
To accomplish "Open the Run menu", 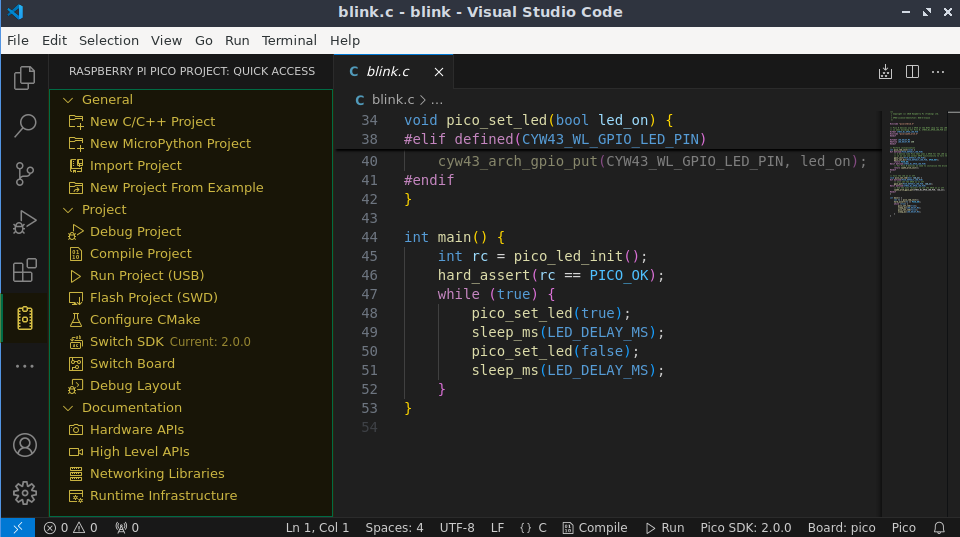I will [237, 40].
